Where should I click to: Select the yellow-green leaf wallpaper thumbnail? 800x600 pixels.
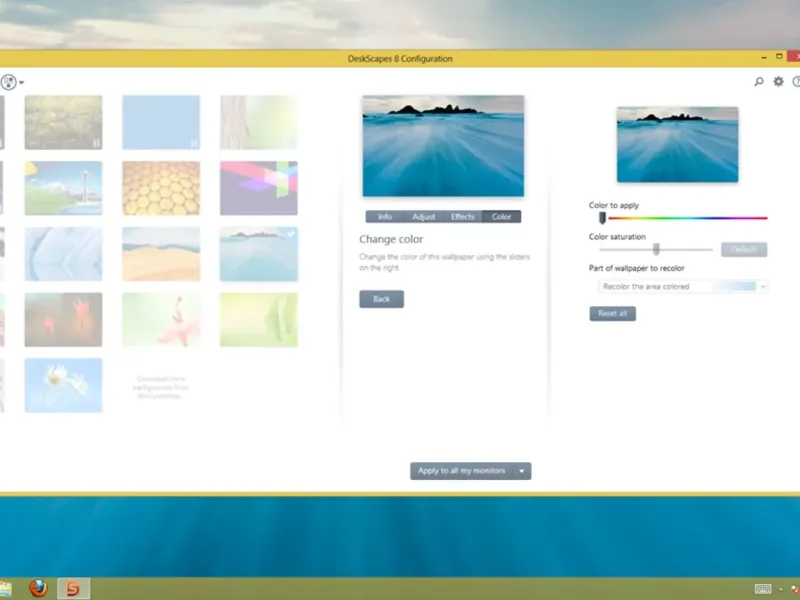259,320
